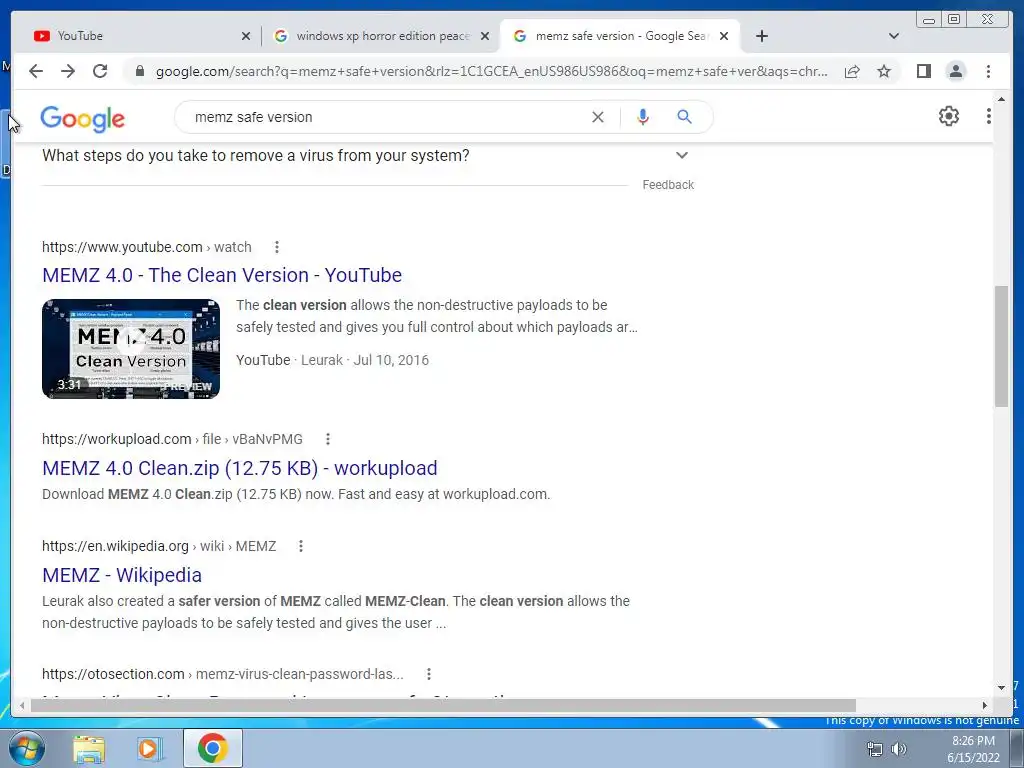
Task: Open the Chrome three-dot menu
Action: tap(988, 71)
